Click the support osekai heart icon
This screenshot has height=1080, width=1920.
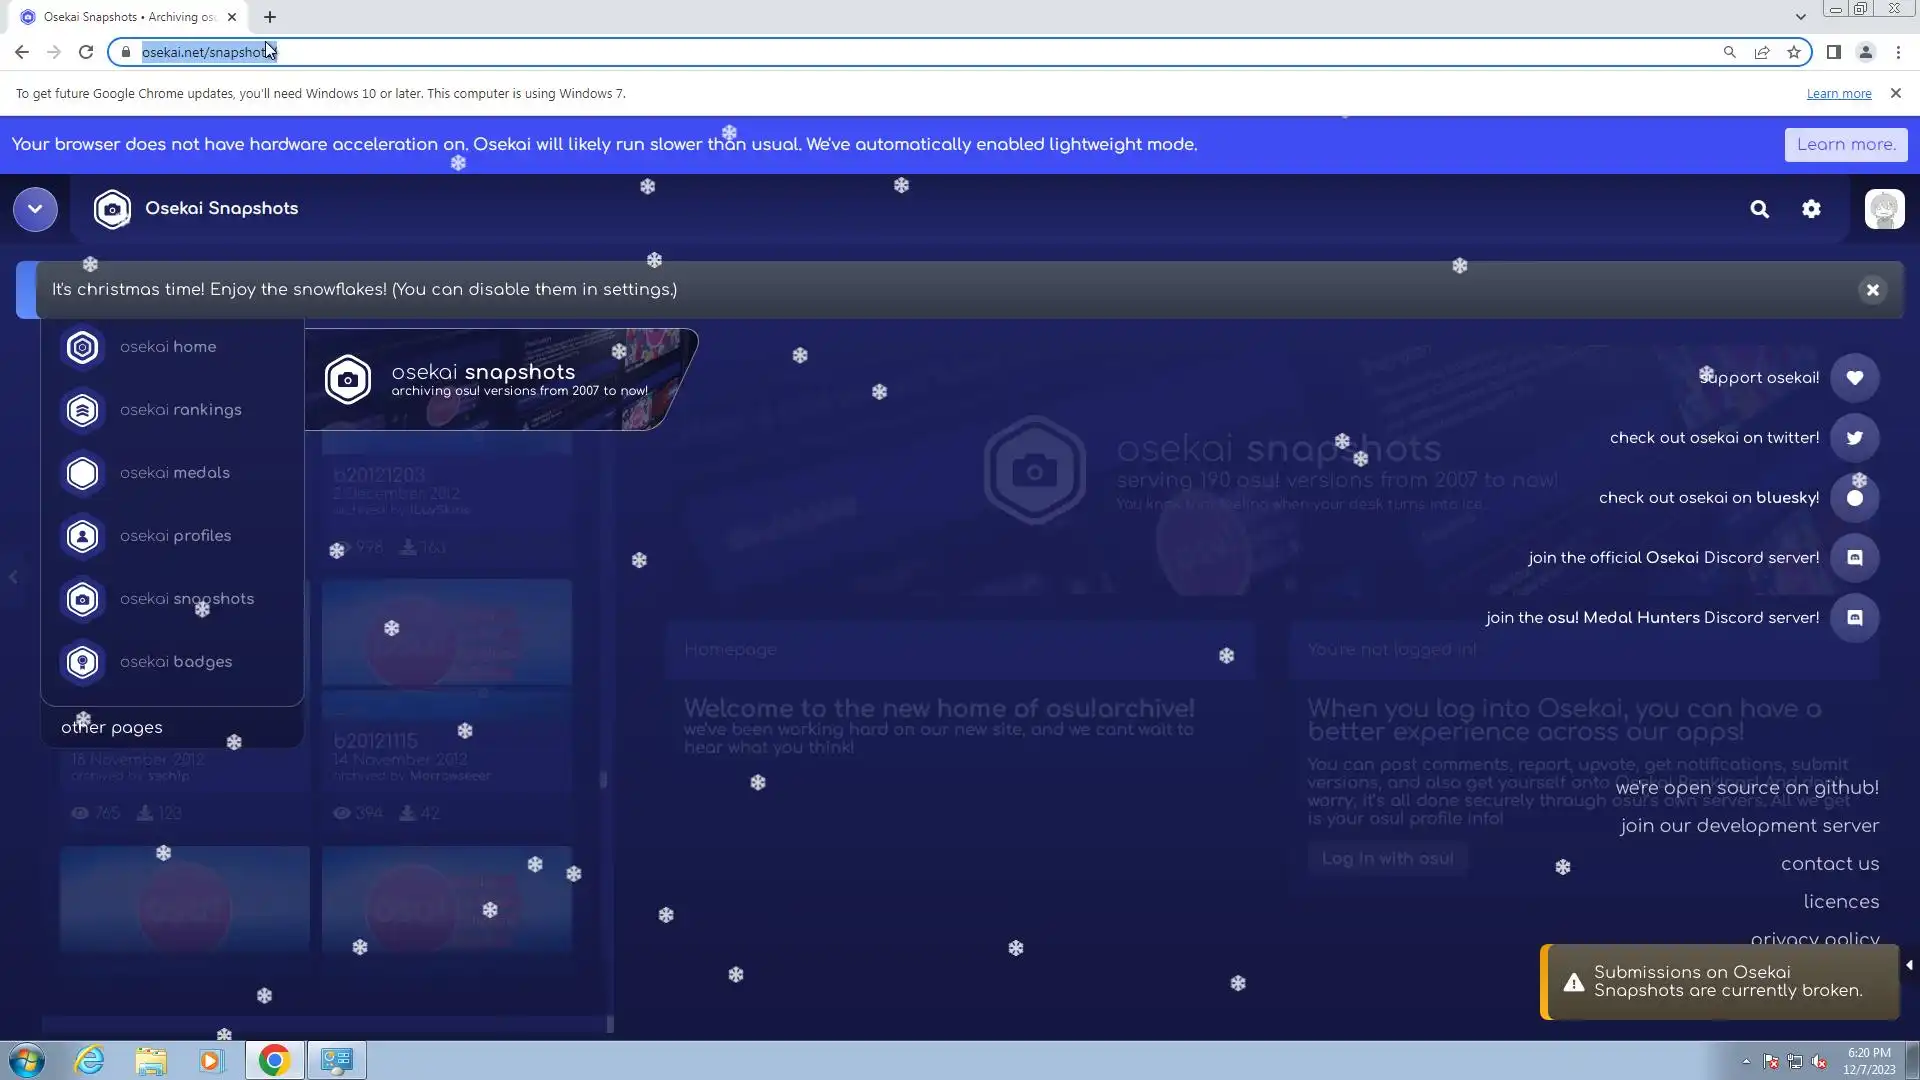click(1854, 378)
